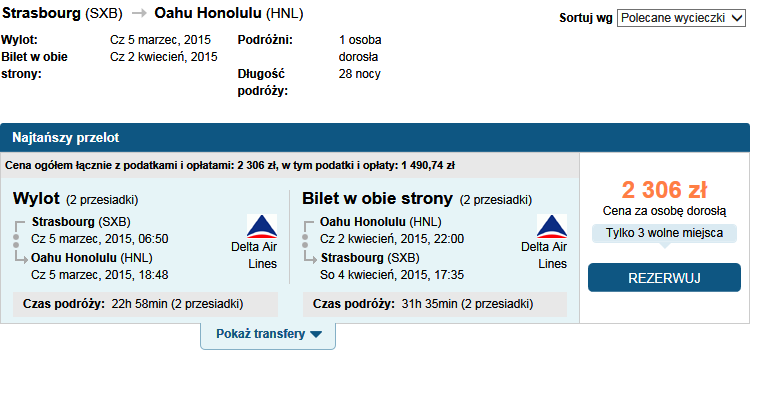Click the Wylot section heading
The image size is (780, 420).
pyautogui.click(x=36, y=198)
